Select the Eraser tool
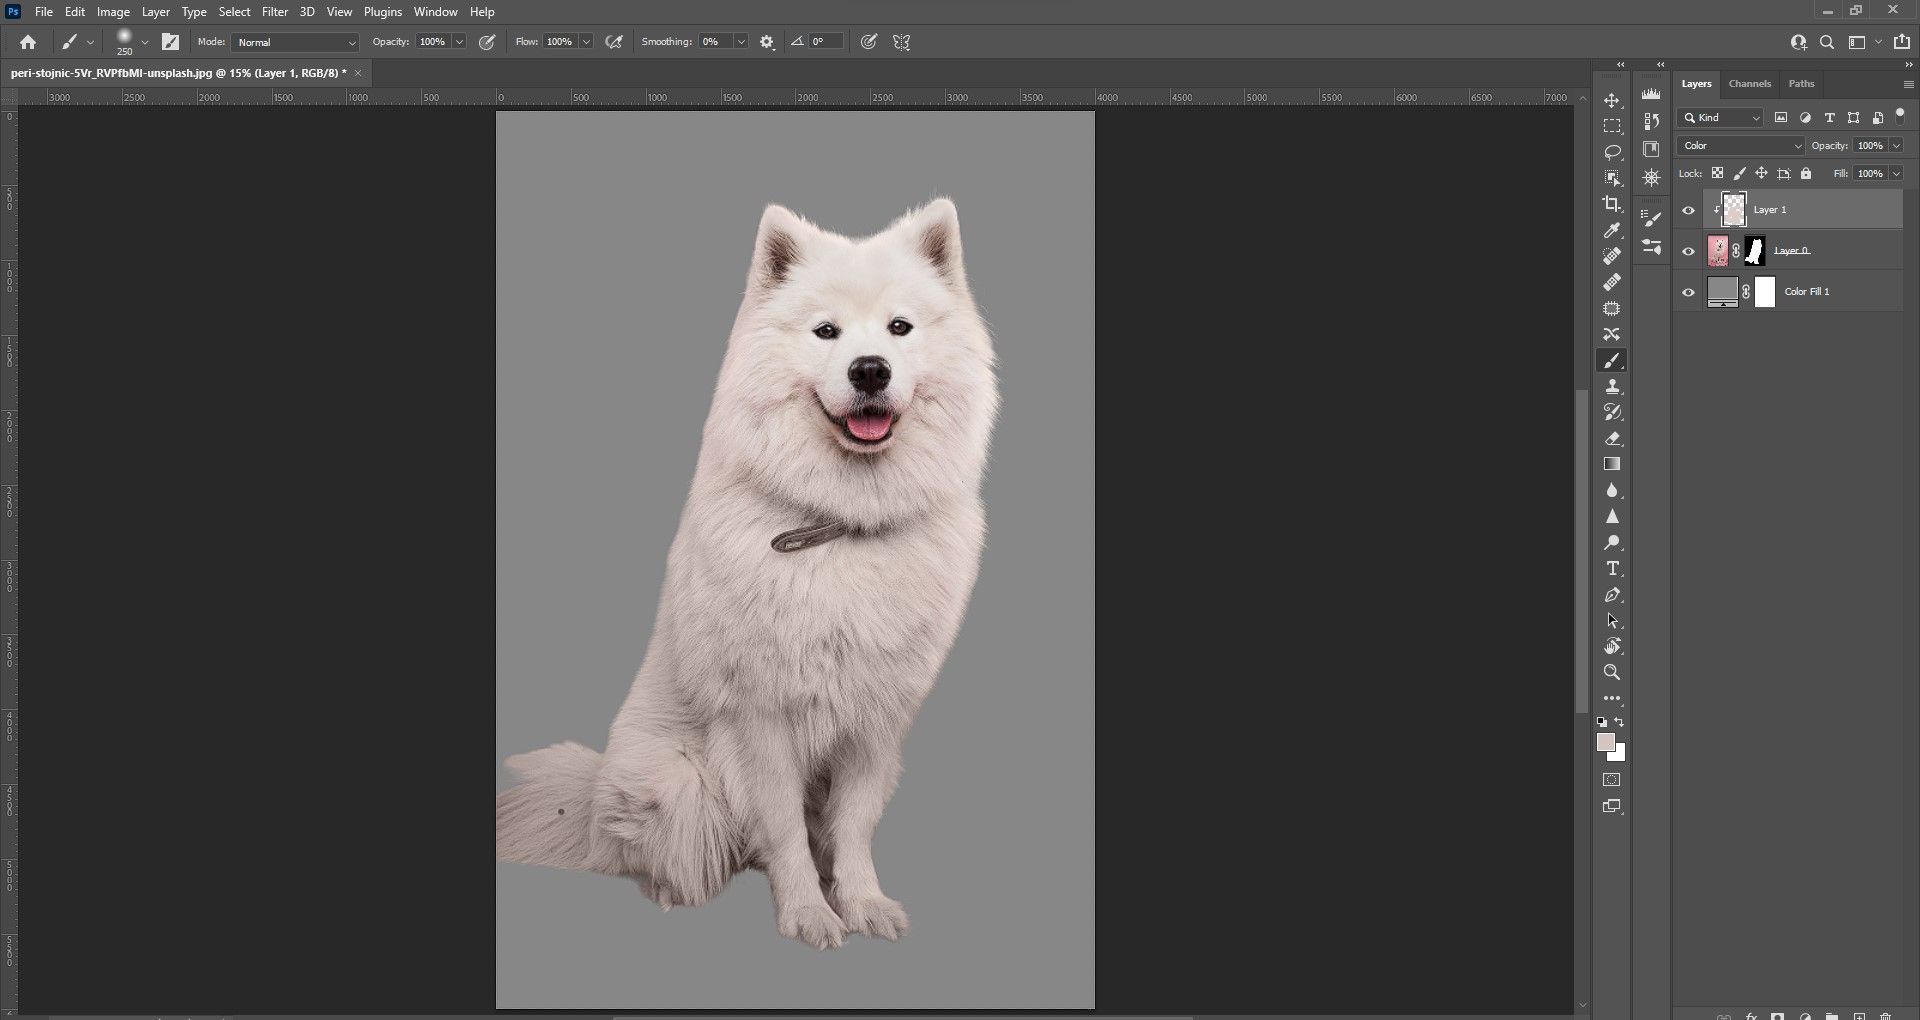 [x=1612, y=439]
